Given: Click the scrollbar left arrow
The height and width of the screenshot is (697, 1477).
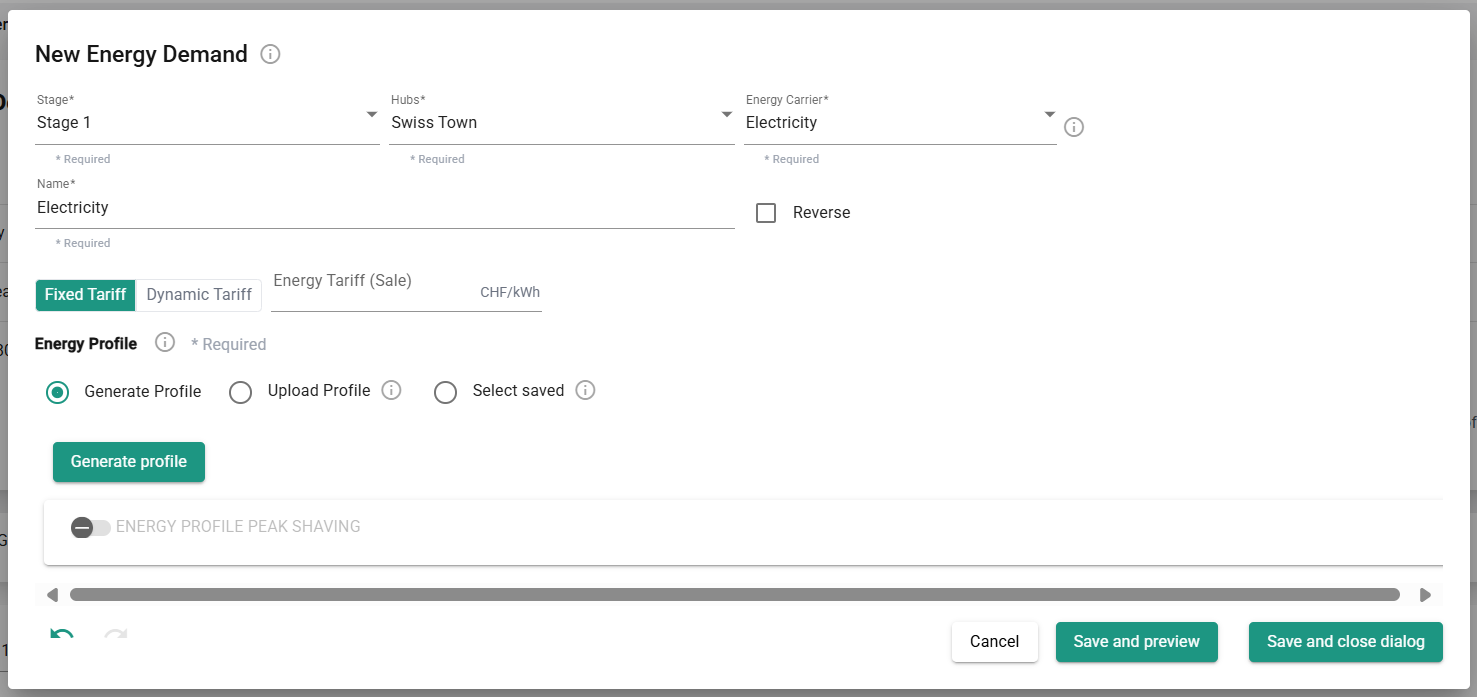Looking at the screenshot, I should click(53, 595).
